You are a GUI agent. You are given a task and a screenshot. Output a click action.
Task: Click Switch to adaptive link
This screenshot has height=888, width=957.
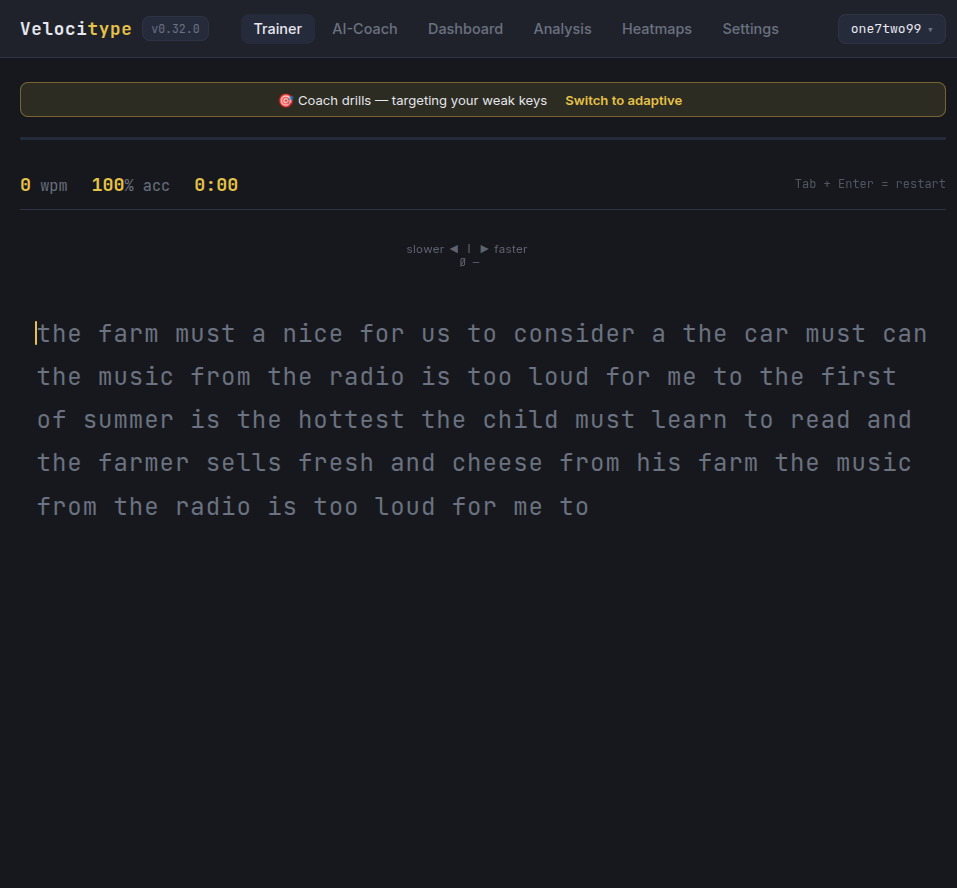(623, 101)
